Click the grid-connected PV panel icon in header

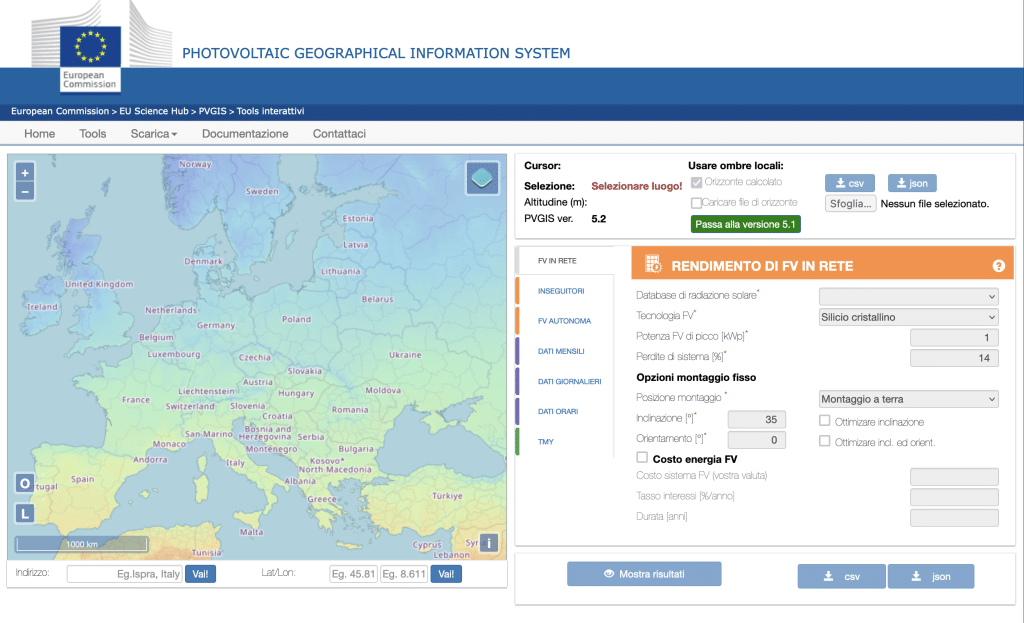653,264
